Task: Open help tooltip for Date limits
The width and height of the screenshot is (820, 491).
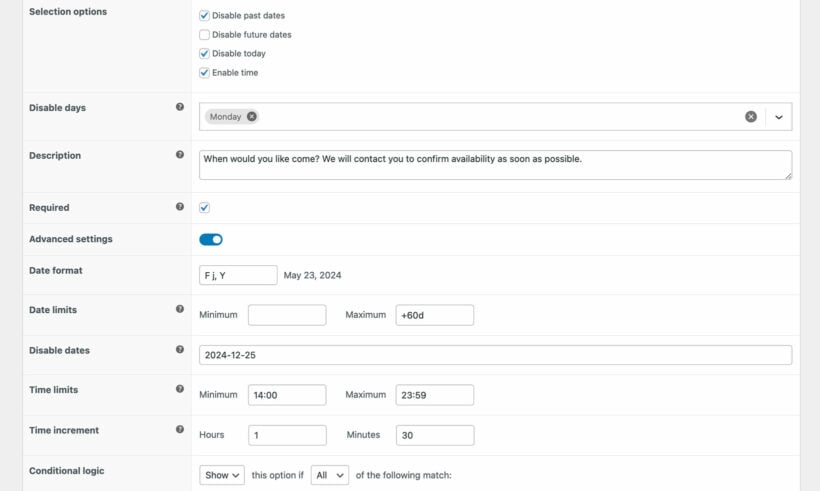Action: (x=180, y=309)
